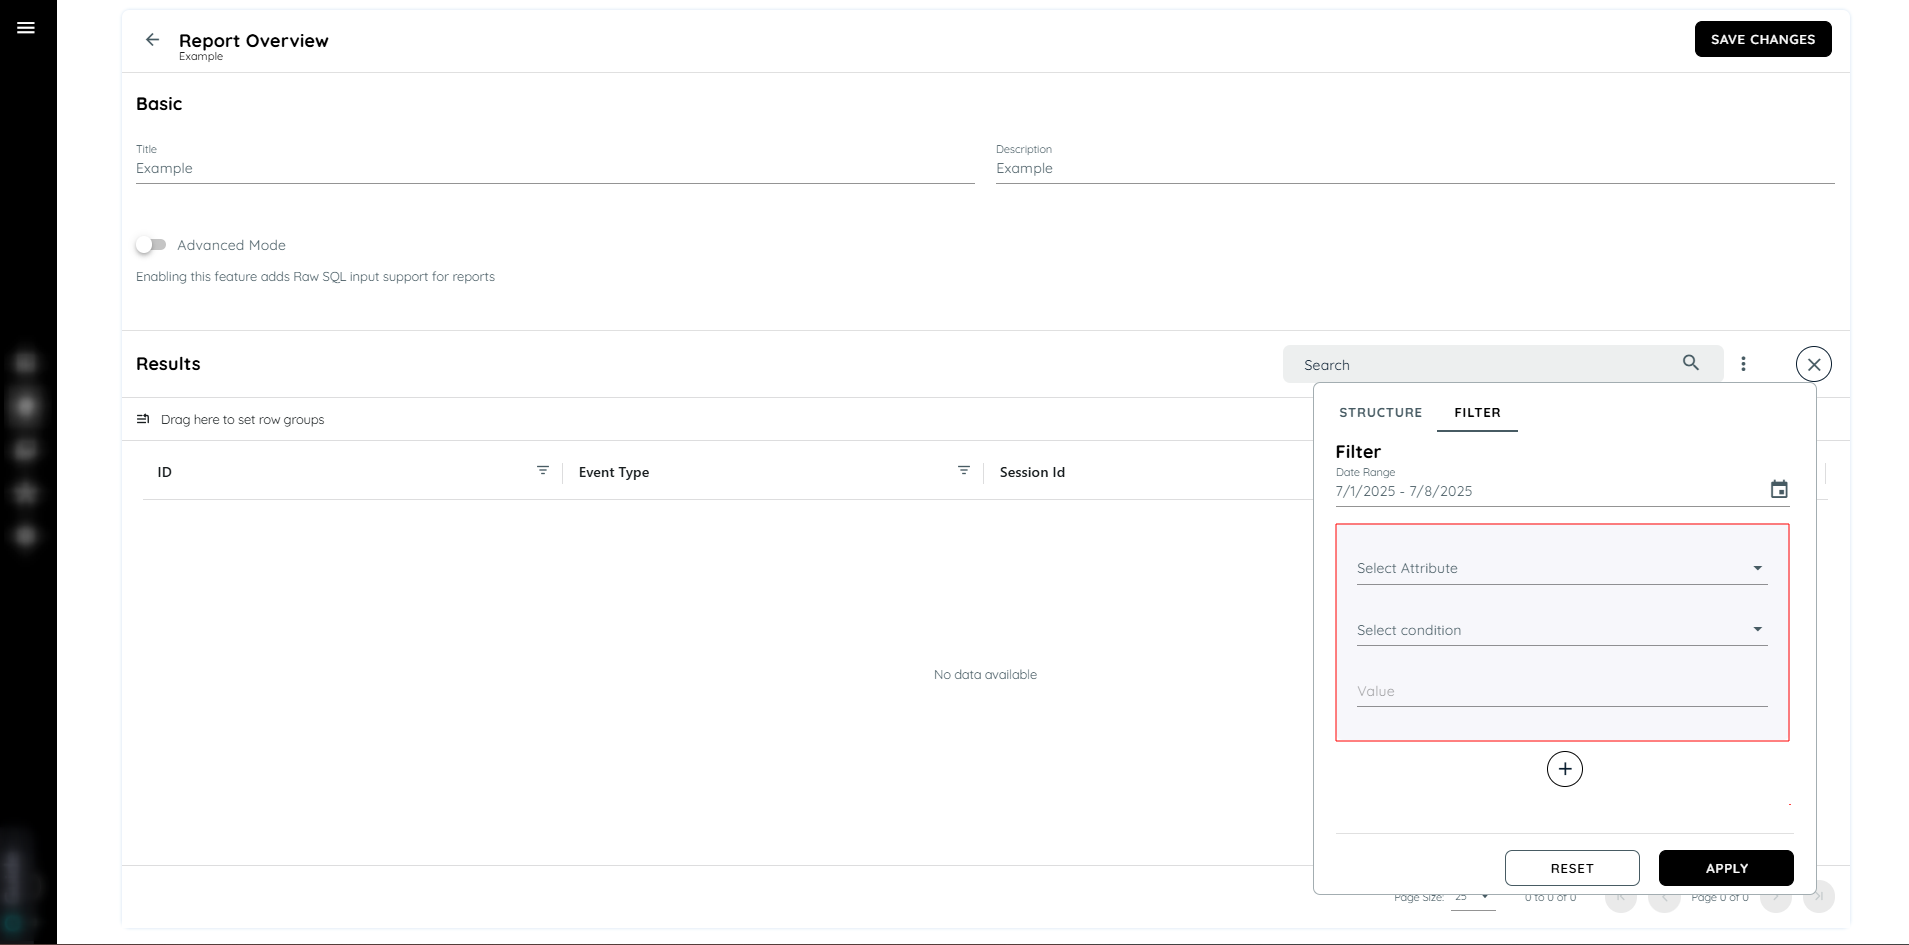This screenshot has height=945, width=1909.
Task: Click the 'No data available' message
Action: (985, 675)
